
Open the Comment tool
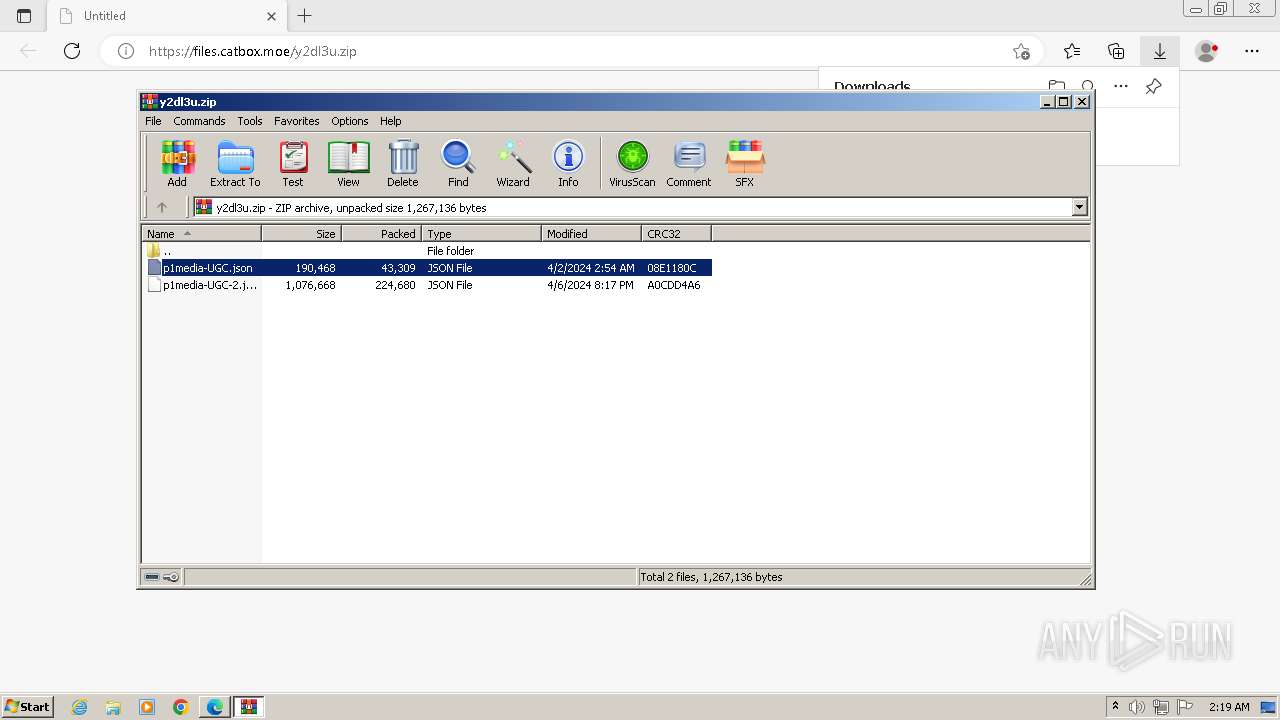[689, 163]
